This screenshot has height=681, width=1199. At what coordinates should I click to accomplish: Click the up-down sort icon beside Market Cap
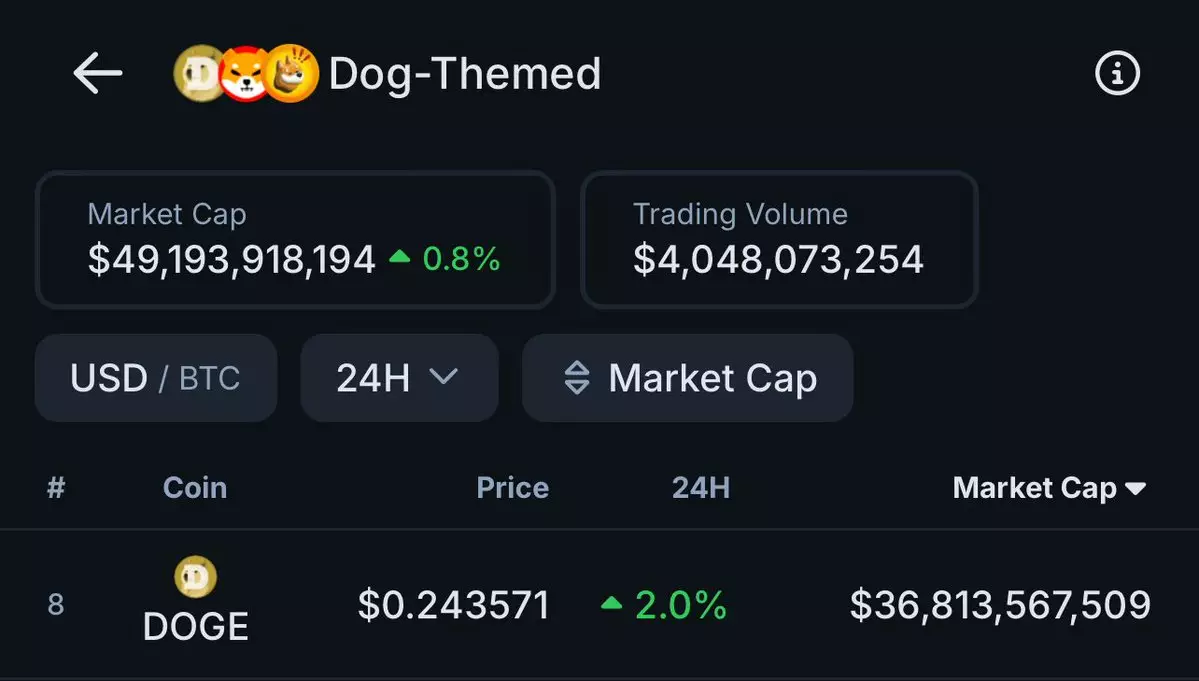(x=577, y=378)
